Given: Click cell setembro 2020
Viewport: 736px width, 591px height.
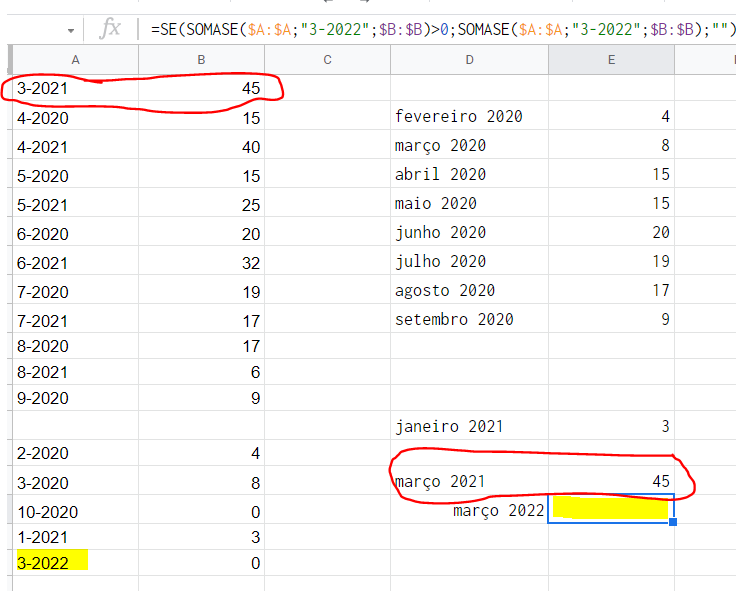Looking at the screenshot, I should coord(469,319).
